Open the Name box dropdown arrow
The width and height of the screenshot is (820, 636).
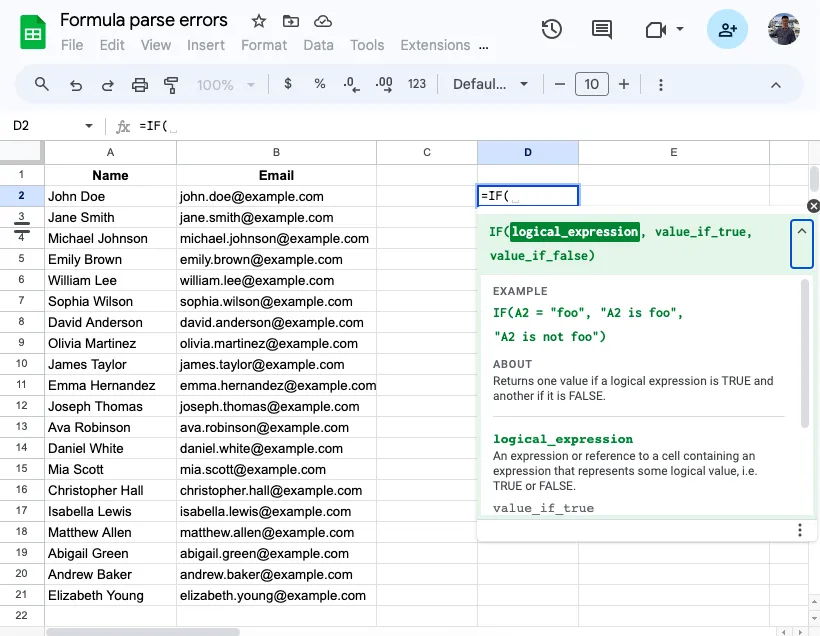[88, 126]
